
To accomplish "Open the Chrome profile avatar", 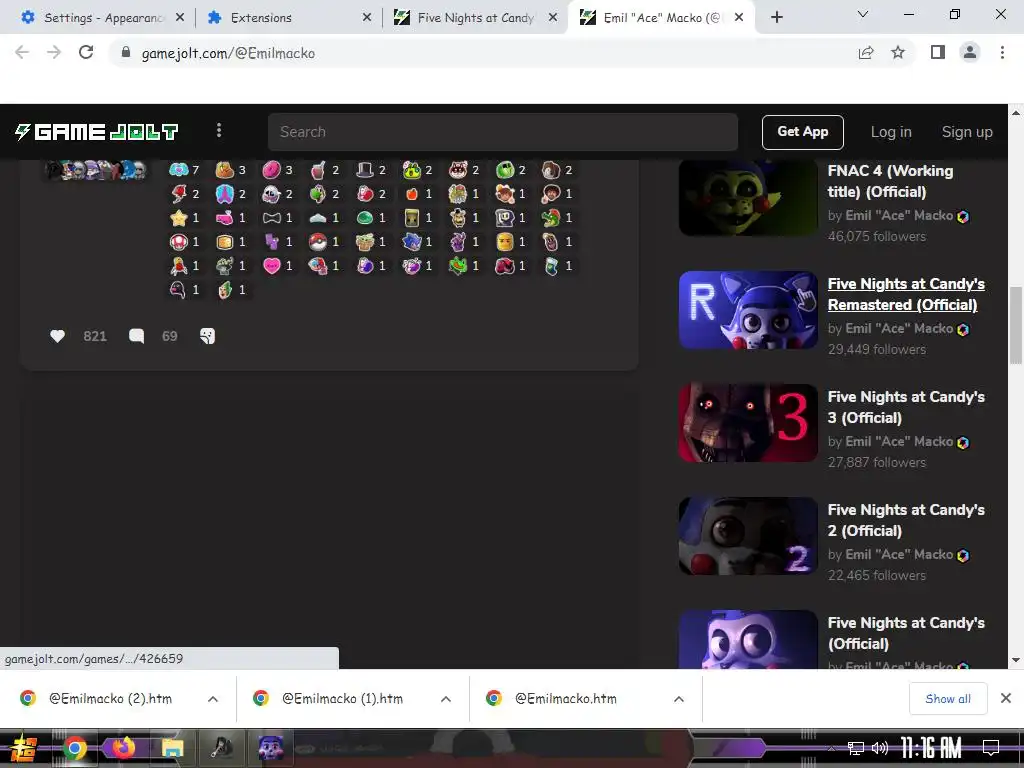I will [970, 53].
